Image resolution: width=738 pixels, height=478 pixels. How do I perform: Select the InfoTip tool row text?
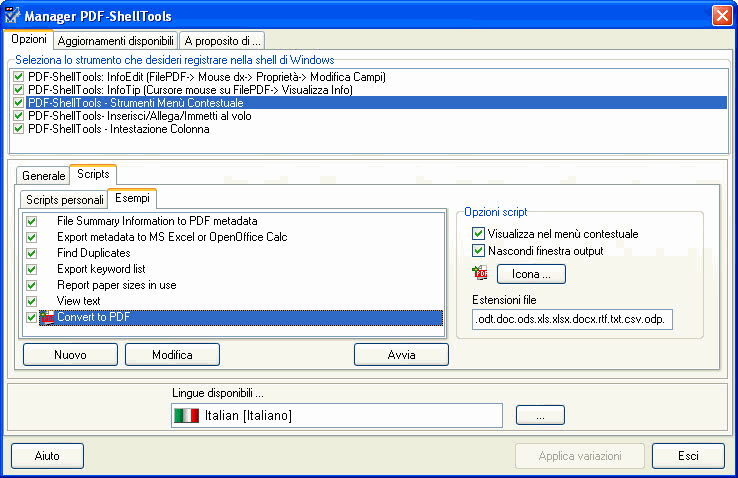(x=190, y=90)
